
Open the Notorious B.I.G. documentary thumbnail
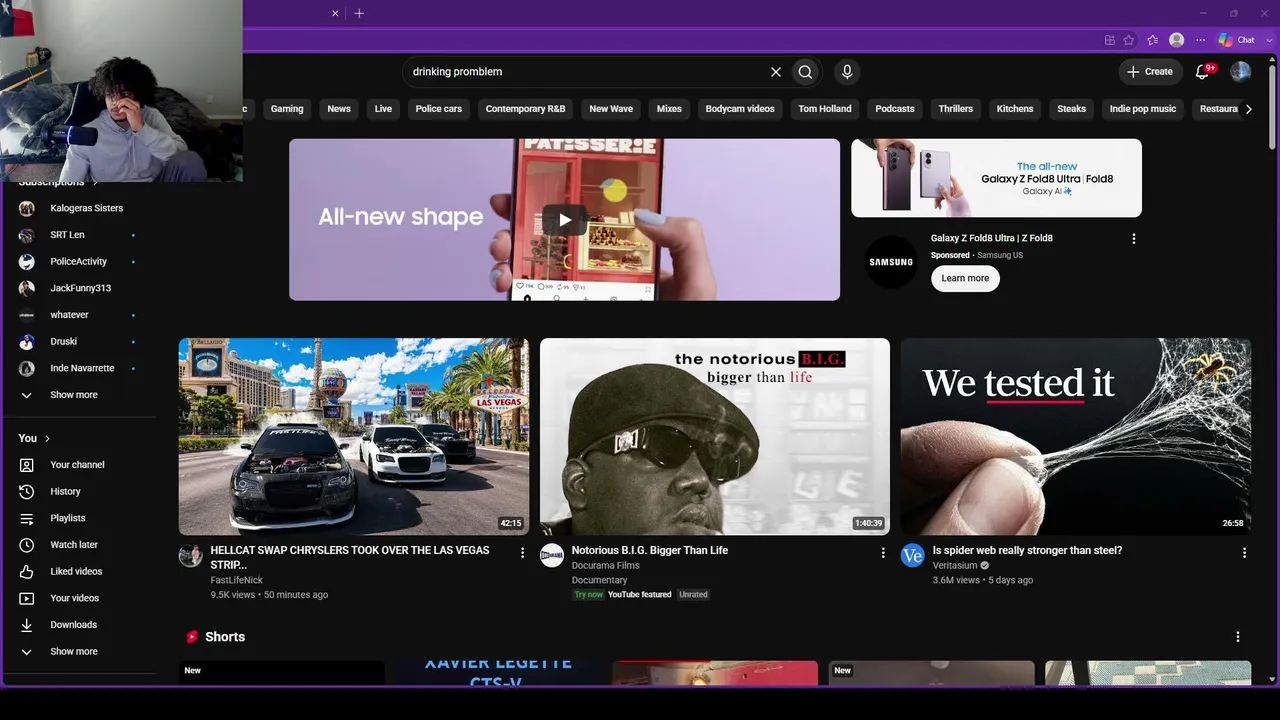pos(715,437)
